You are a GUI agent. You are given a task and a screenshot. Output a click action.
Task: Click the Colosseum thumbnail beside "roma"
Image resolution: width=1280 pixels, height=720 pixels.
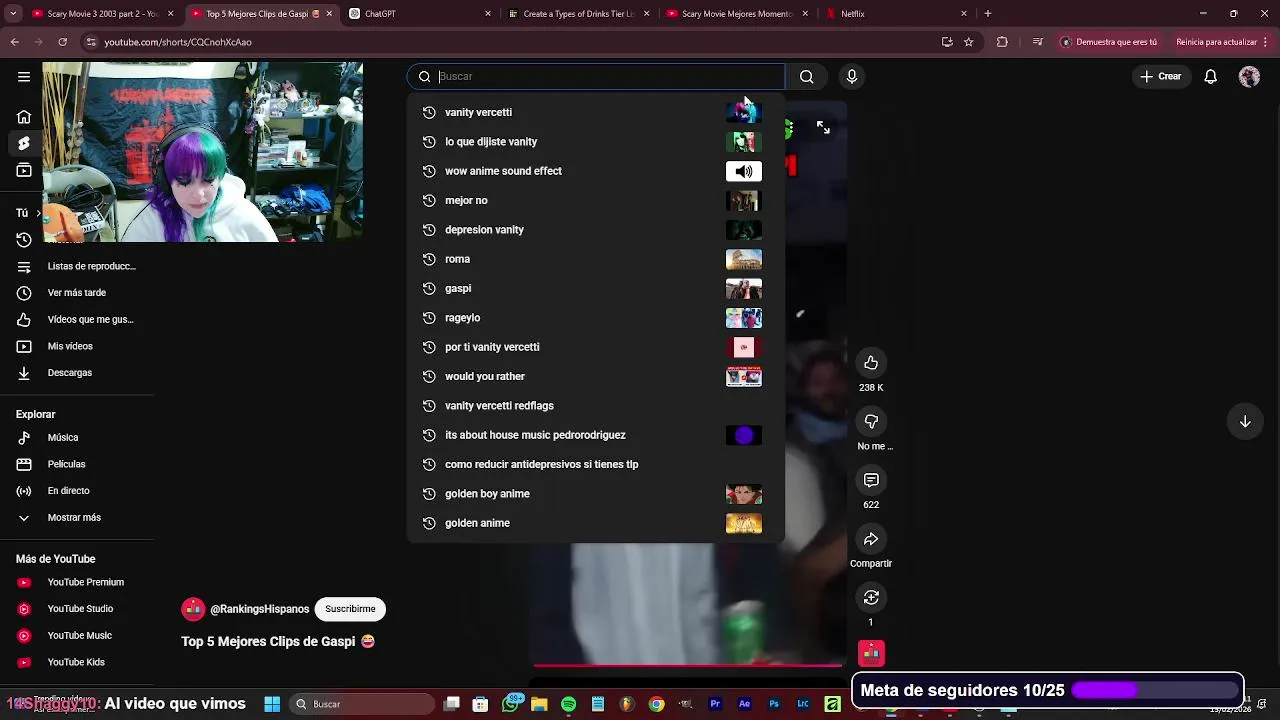(743, 259)
